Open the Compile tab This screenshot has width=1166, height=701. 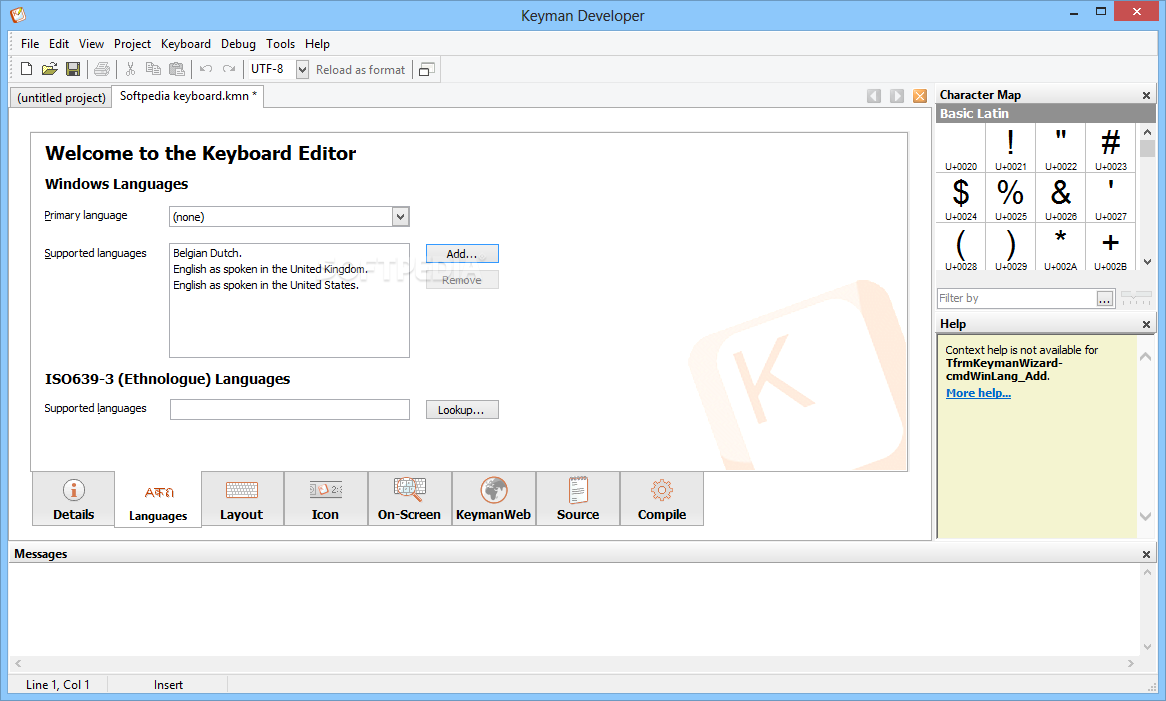(662, 499)
